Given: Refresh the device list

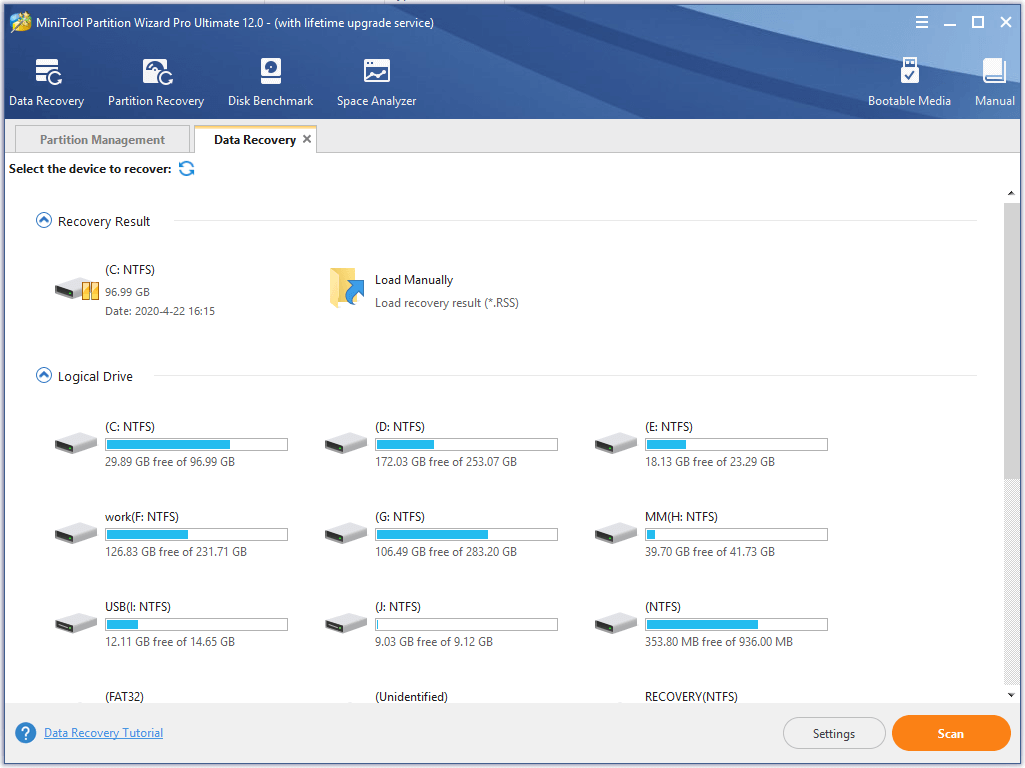Looking at the screenshot, I should [186, 169].
